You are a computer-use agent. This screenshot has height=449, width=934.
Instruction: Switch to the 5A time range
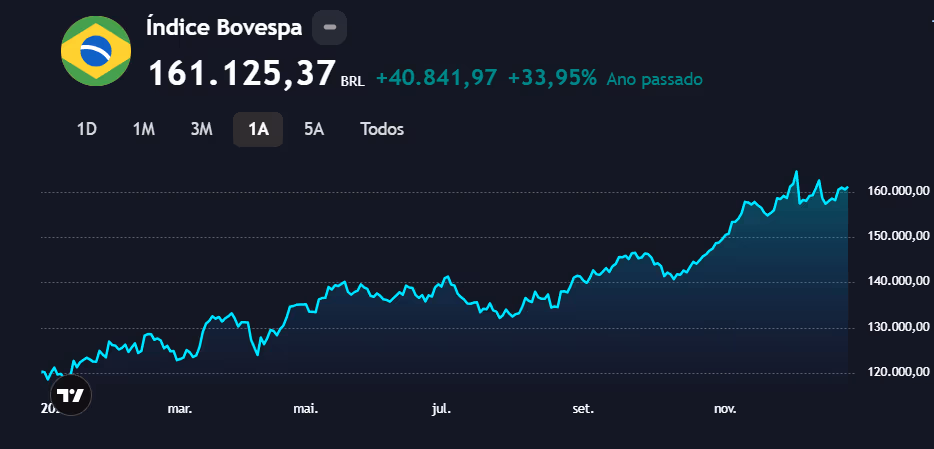(314, 129)
